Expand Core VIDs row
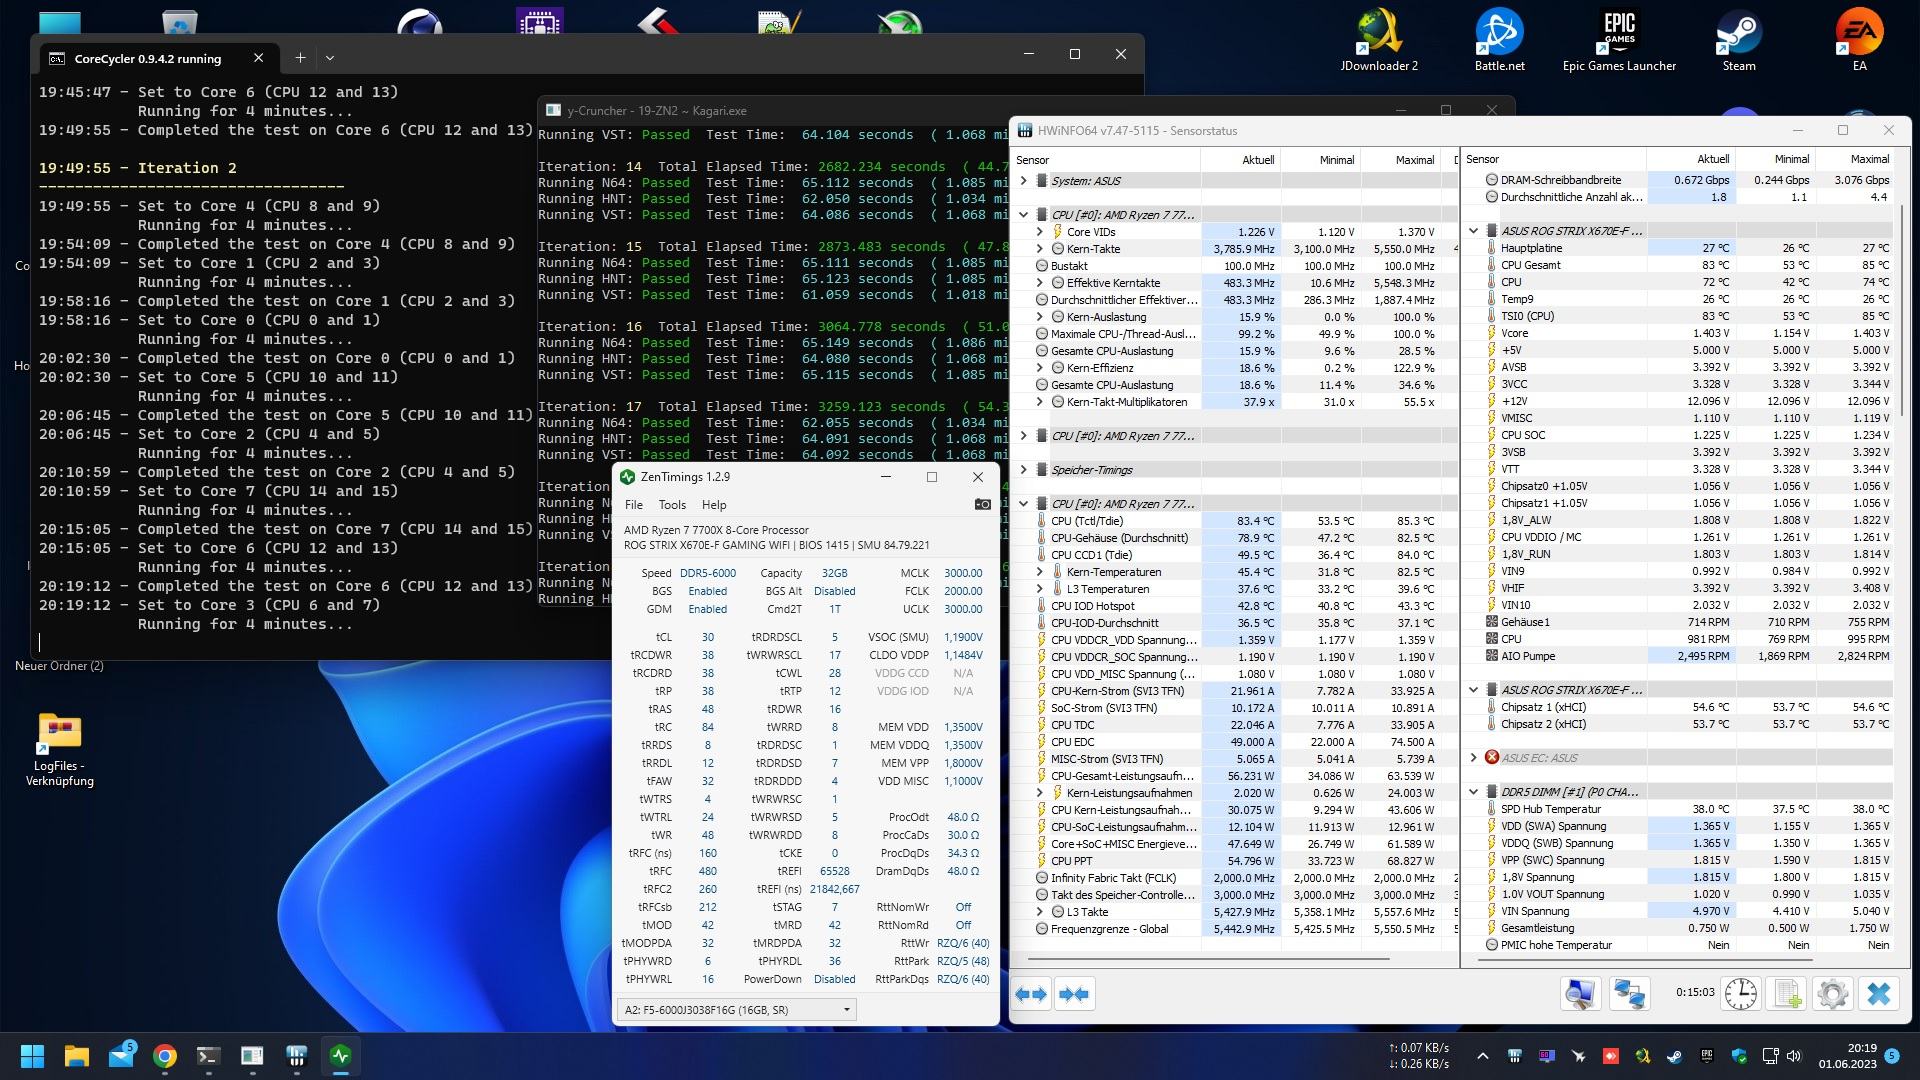Image resolution: width=1920 pixels, height=1080 pixels. (x=1039, y=232)
